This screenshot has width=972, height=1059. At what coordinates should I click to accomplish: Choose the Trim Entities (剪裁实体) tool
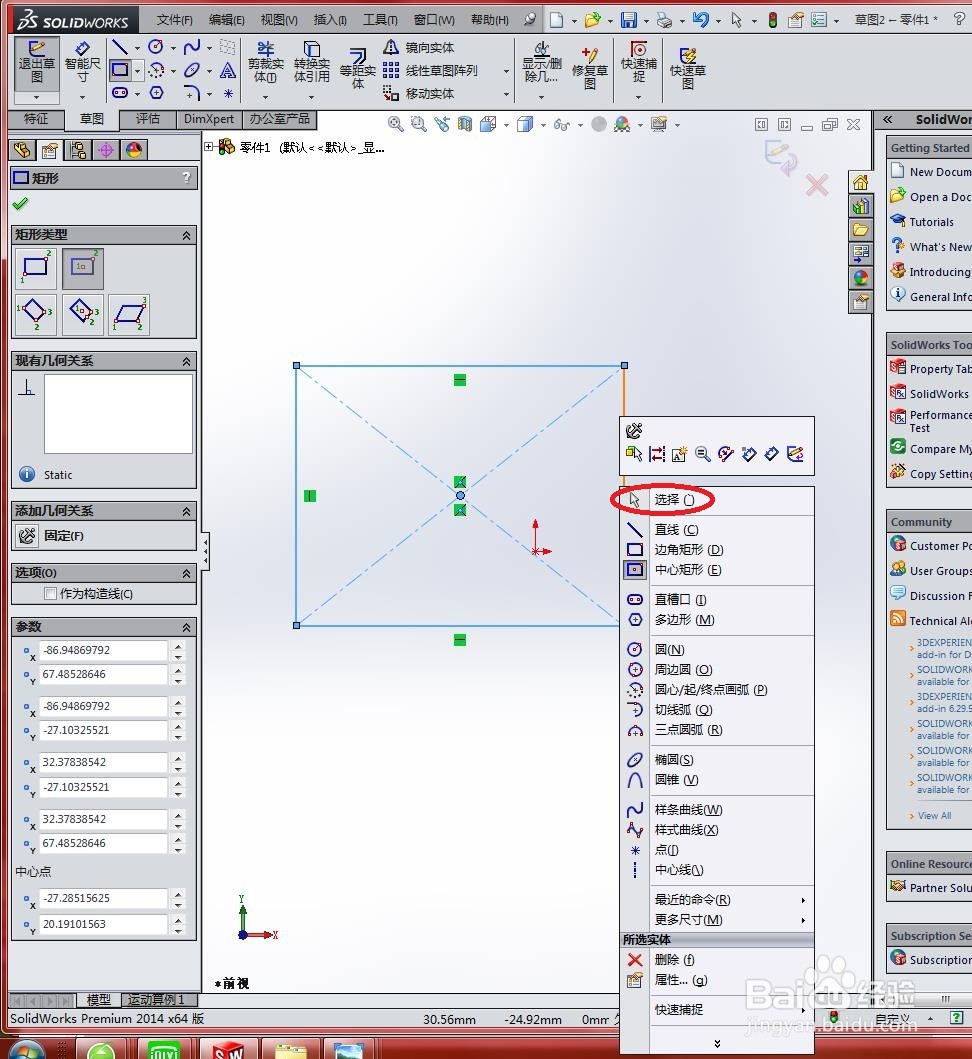[x=265, y=61]
